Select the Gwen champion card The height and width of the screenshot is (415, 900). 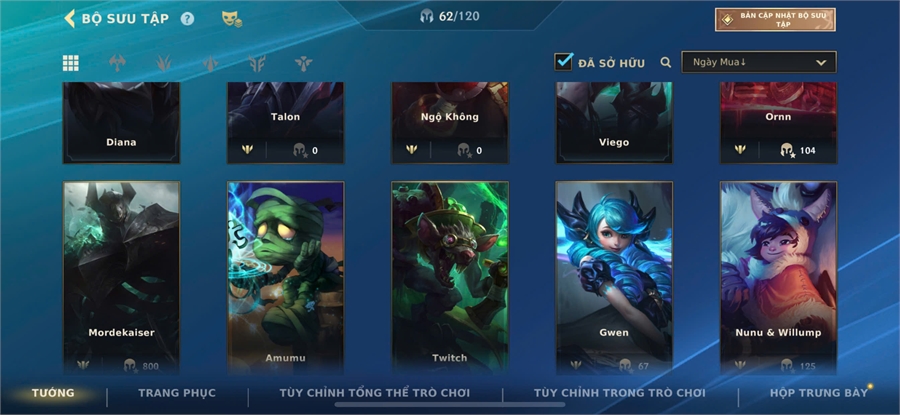click(x=614, y=278)
